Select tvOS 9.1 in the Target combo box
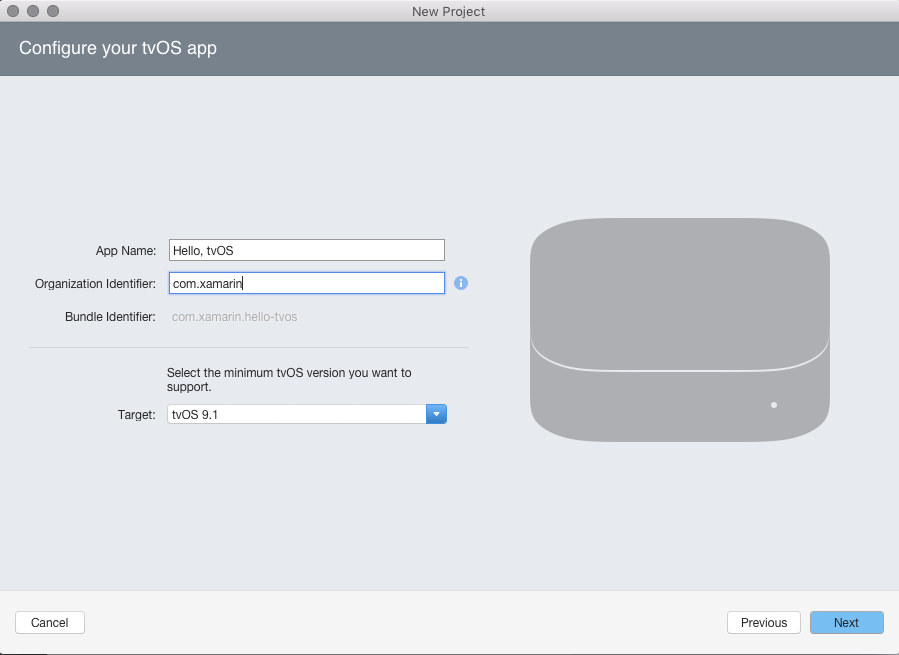The height and width of the screenshot is (655, 899). coord(300,413)
